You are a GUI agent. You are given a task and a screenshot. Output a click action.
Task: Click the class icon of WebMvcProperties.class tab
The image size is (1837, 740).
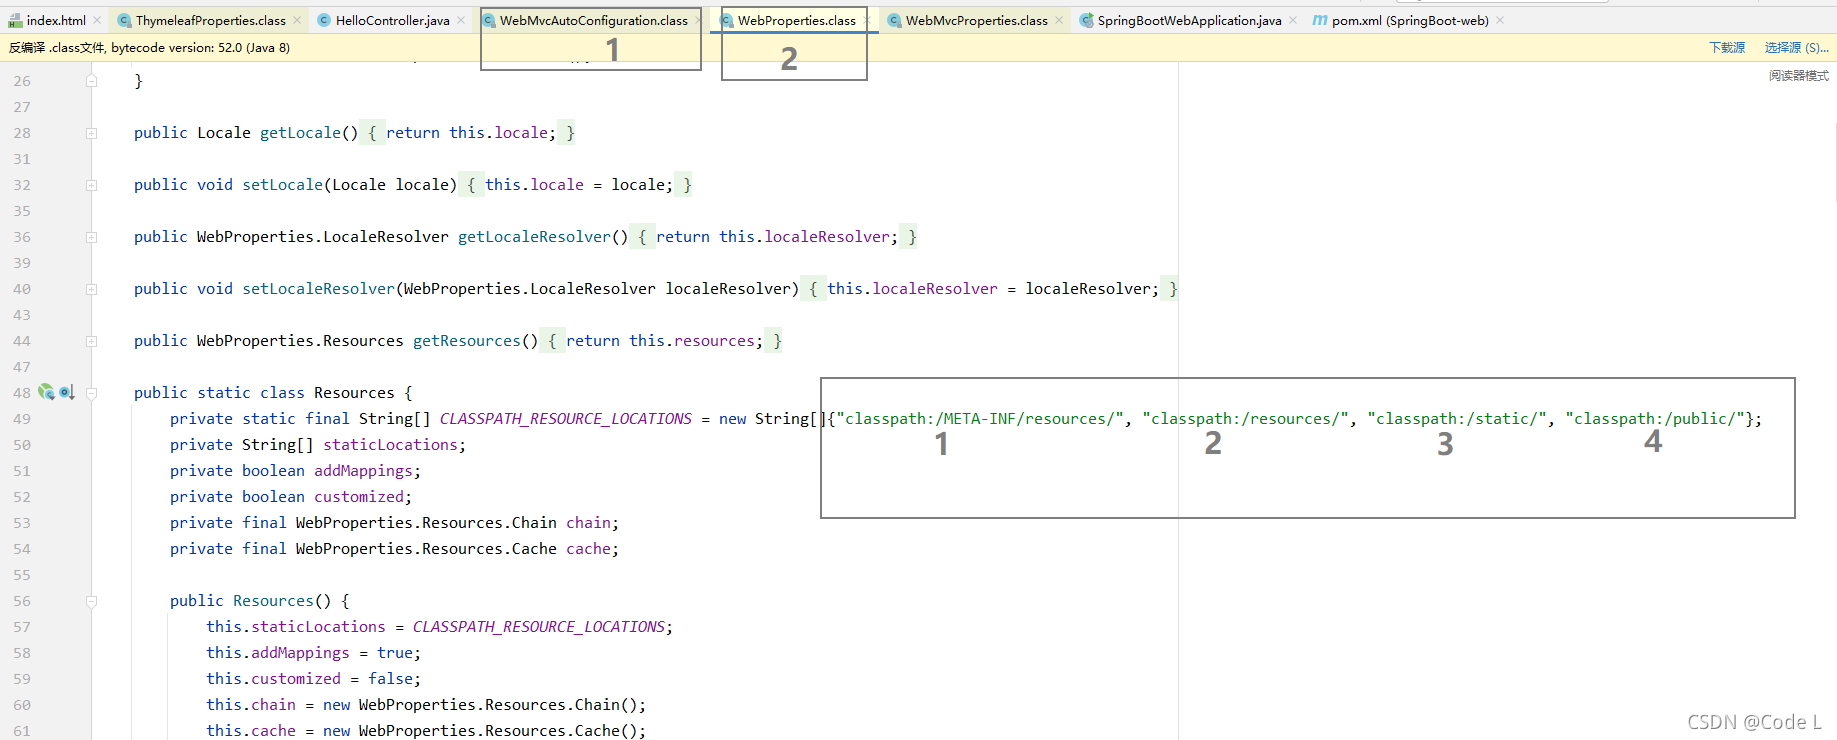[x=894, y=20]
